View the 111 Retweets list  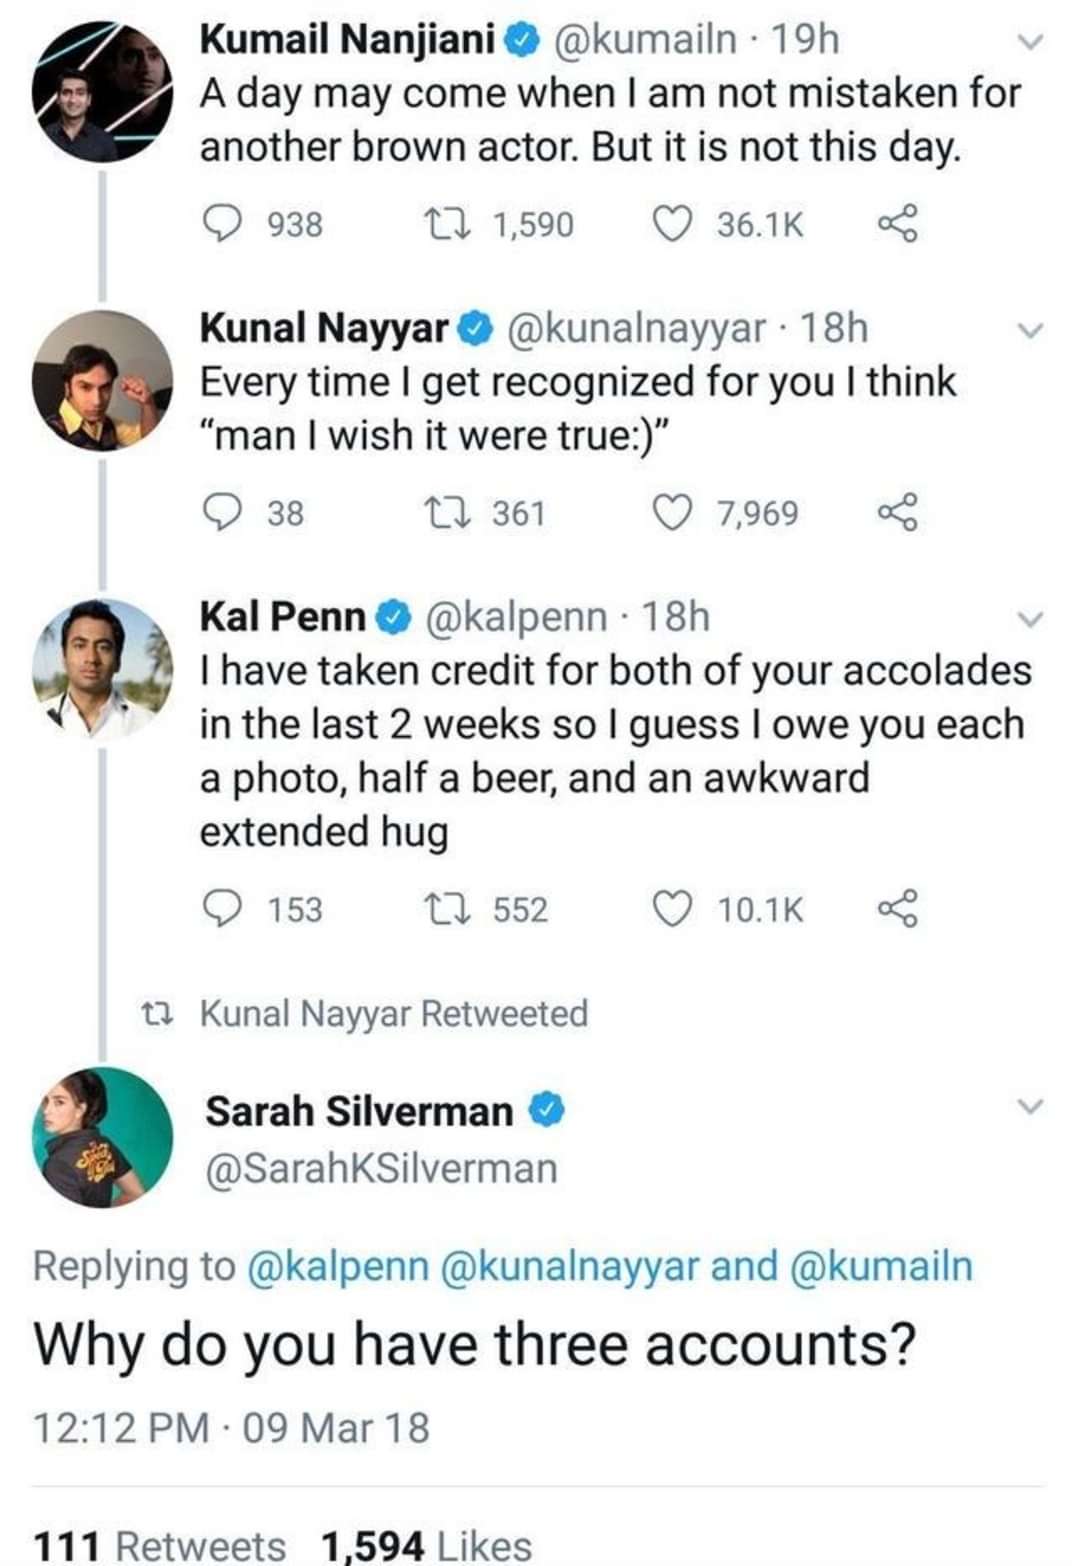159,1545
